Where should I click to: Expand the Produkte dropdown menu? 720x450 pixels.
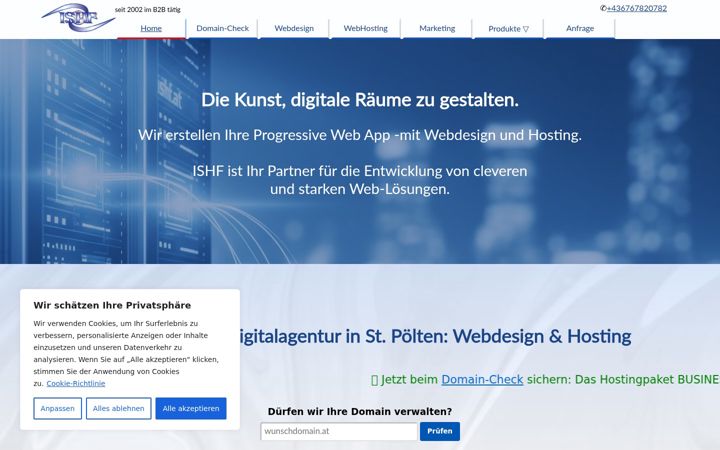508,28
